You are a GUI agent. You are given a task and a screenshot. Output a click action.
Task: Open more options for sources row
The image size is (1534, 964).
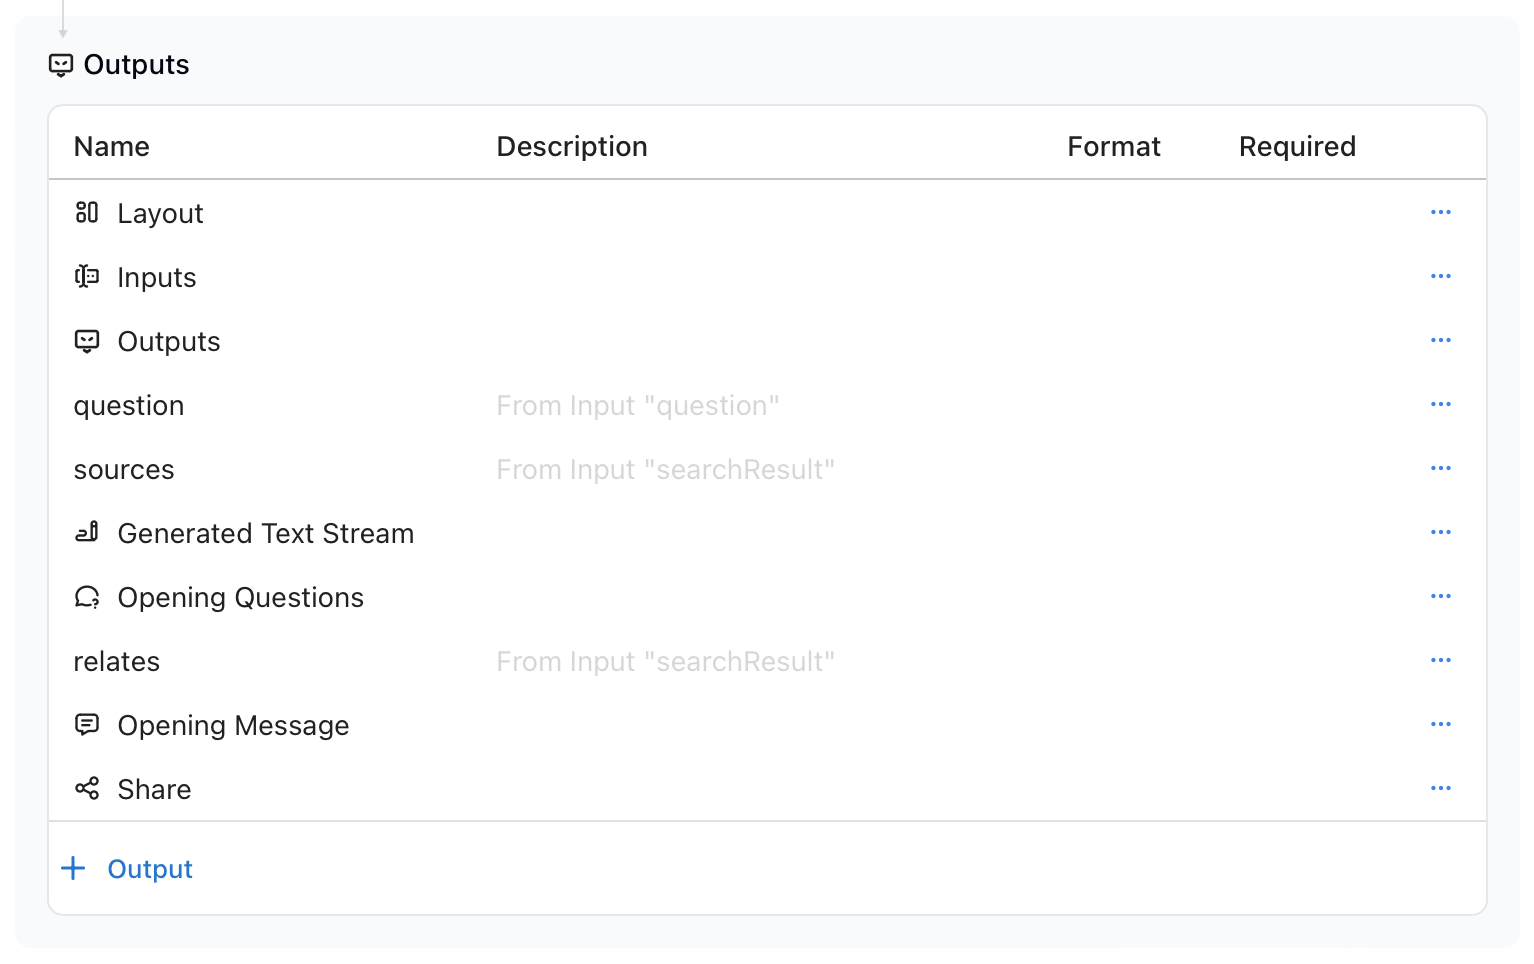(1440, 468)
